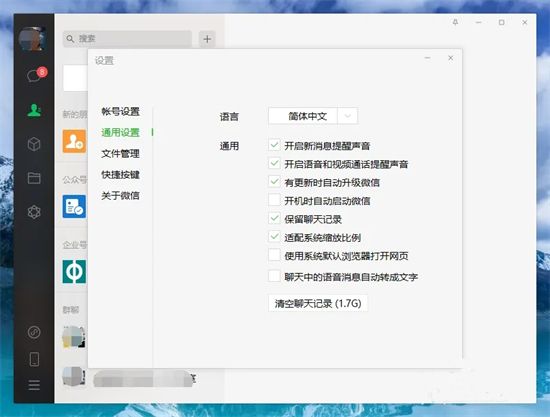Enable 使用系统默认浏览器打开网页 checkbox
This screenshot has height=417, width=550.
click(274, 255)
